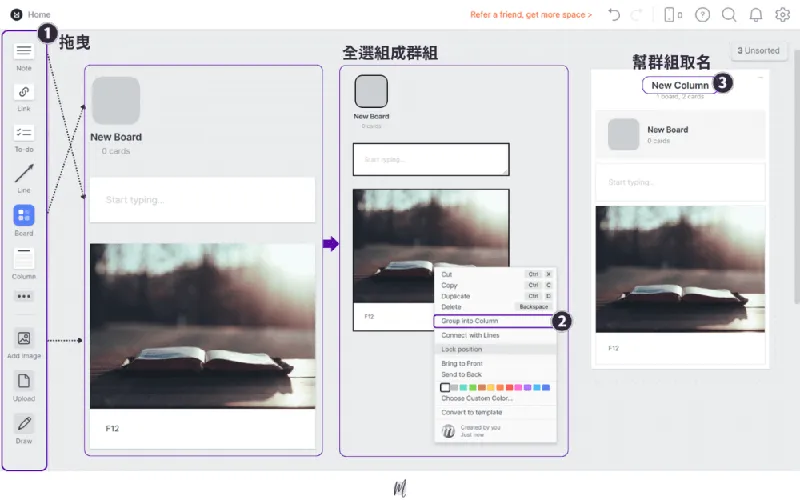The width and height of the screenshot is (800, 500).
Task: Choose Duplicate in the context menu
Action: tap(495, 296)
